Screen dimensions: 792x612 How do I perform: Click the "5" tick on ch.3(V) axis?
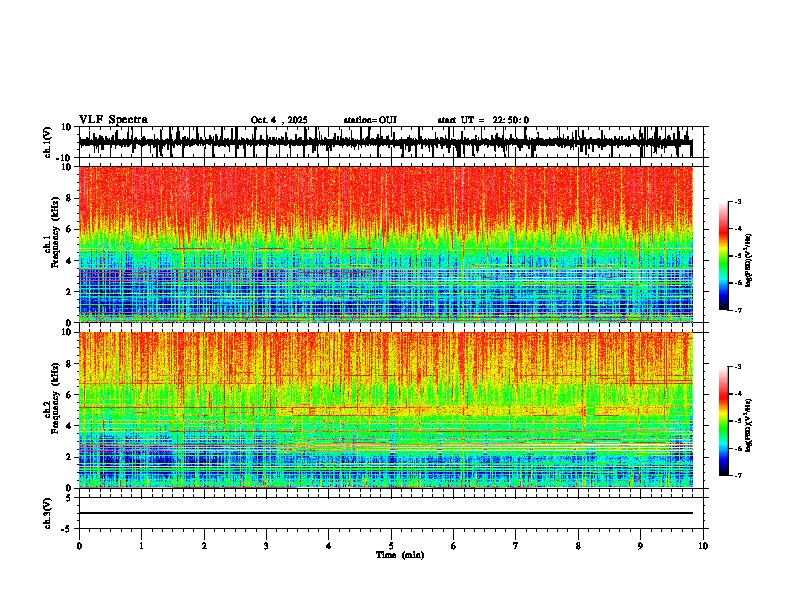pyautogui.click(x=69, y=498)
